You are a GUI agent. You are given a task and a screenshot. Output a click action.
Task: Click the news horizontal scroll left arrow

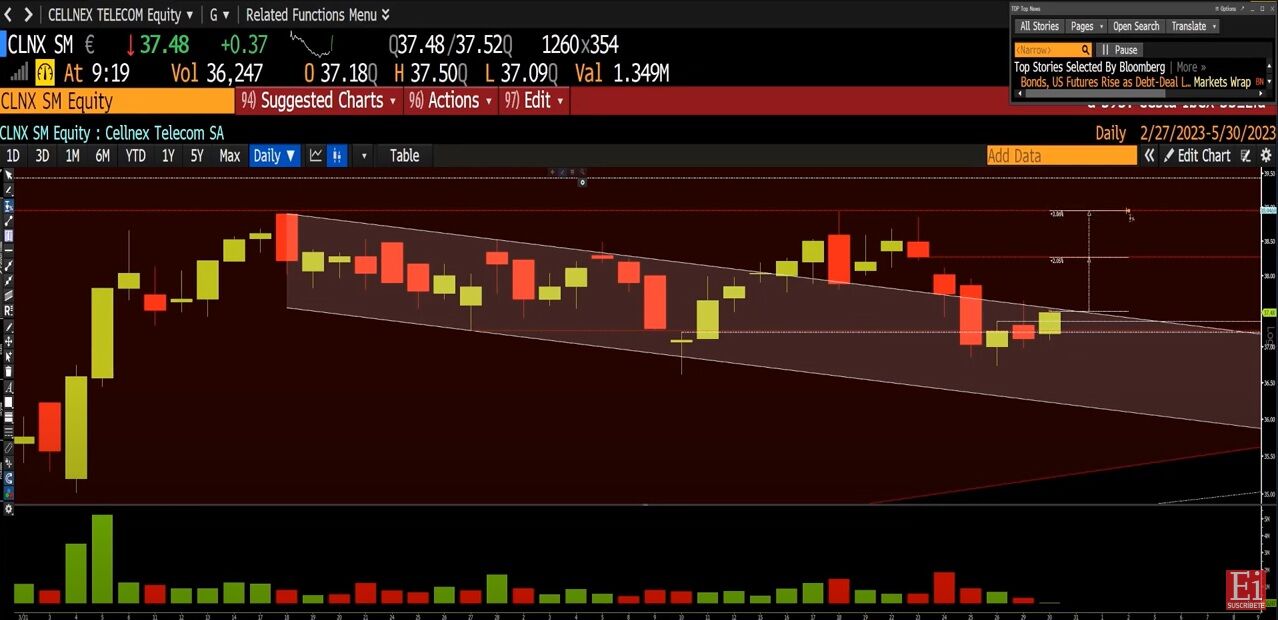click(x=1020, y=93)
